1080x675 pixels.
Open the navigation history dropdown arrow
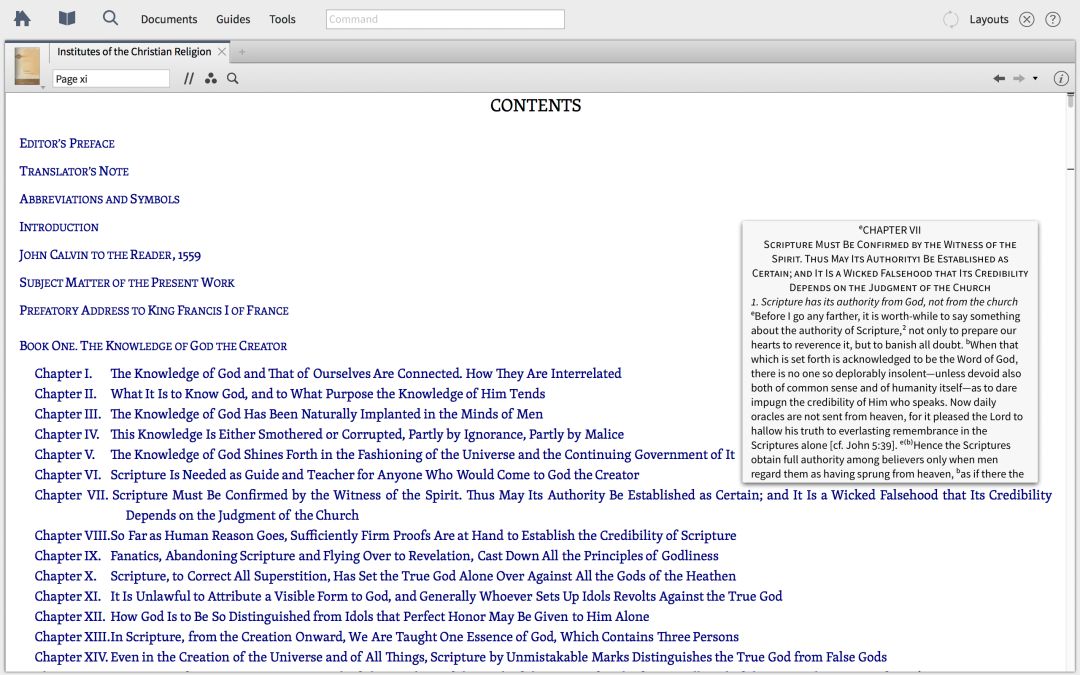tap(1035, 79)
